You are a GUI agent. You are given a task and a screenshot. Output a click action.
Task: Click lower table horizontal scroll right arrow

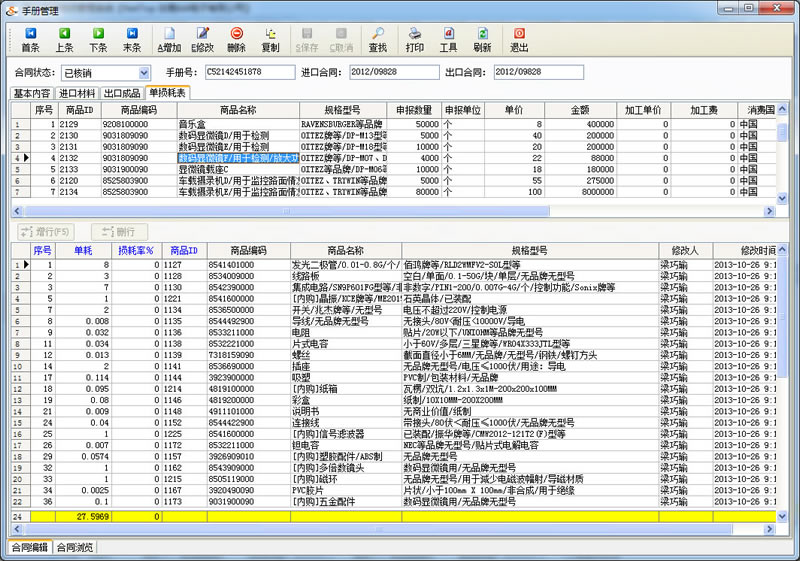(769, 529)
